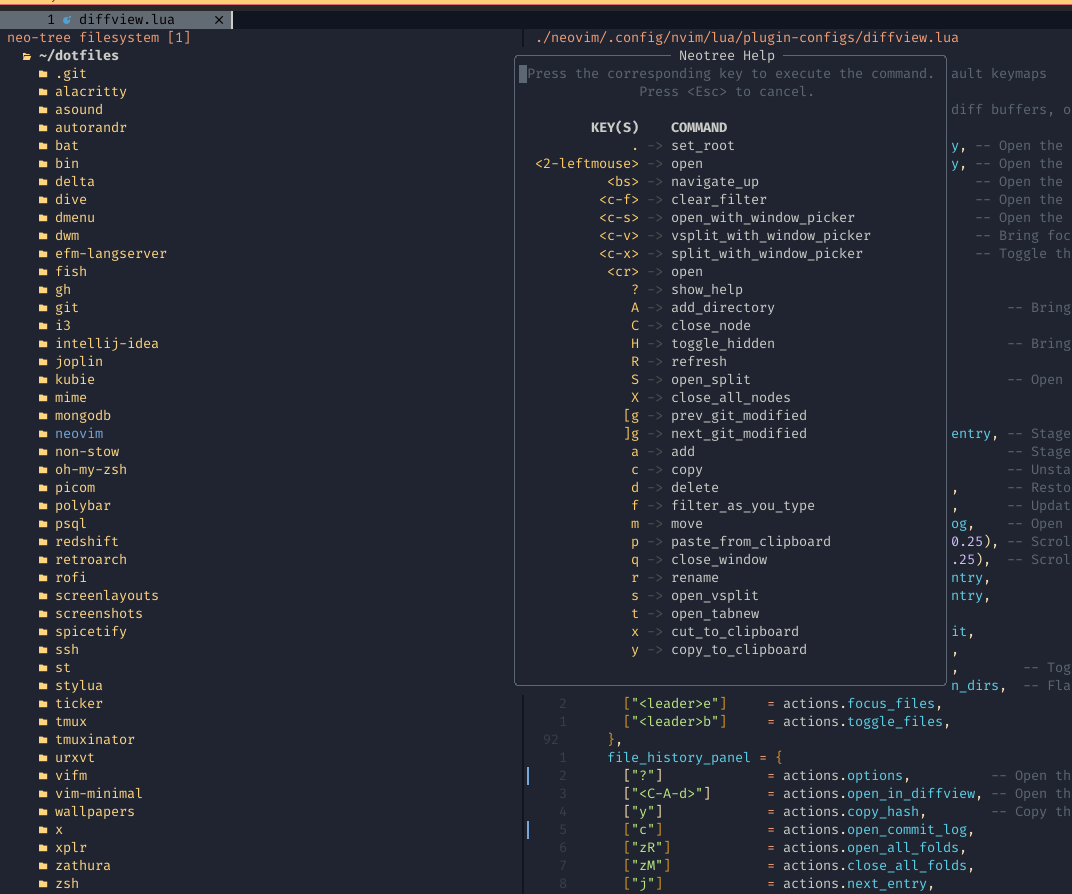
Task: Click the folder icon beside picom
Action: (x=43, y=488)
